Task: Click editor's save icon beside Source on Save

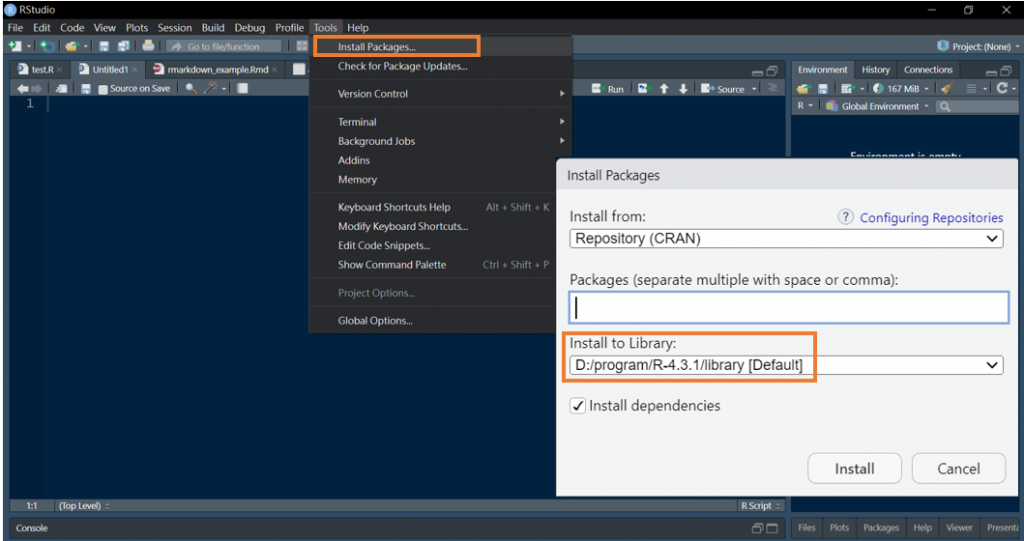Action: pos(86,89)
